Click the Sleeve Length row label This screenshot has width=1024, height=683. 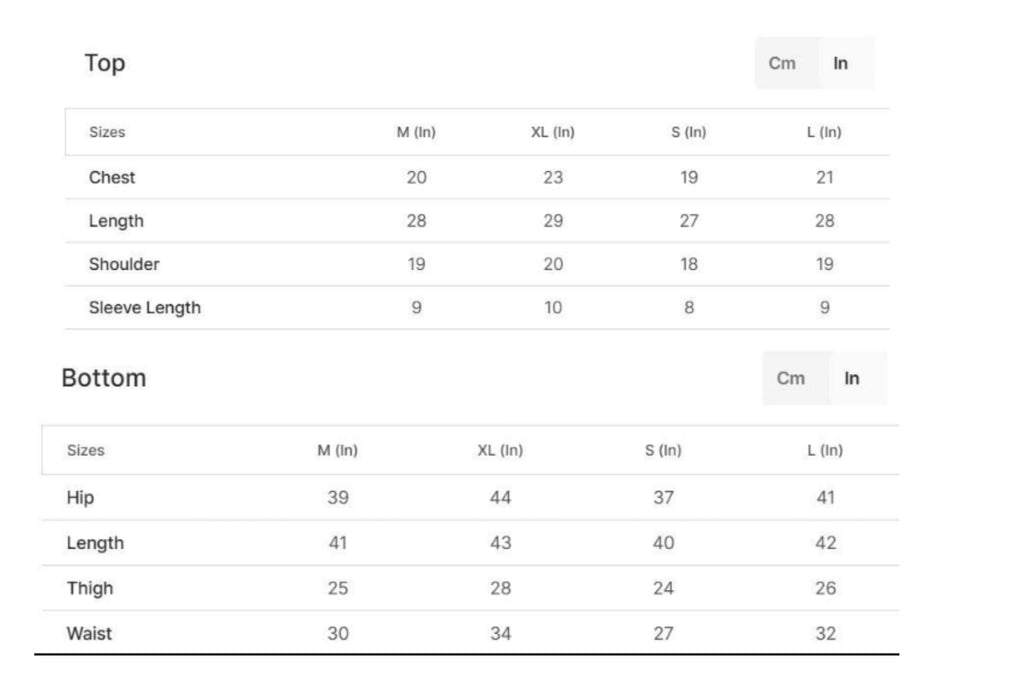[145, 308]
